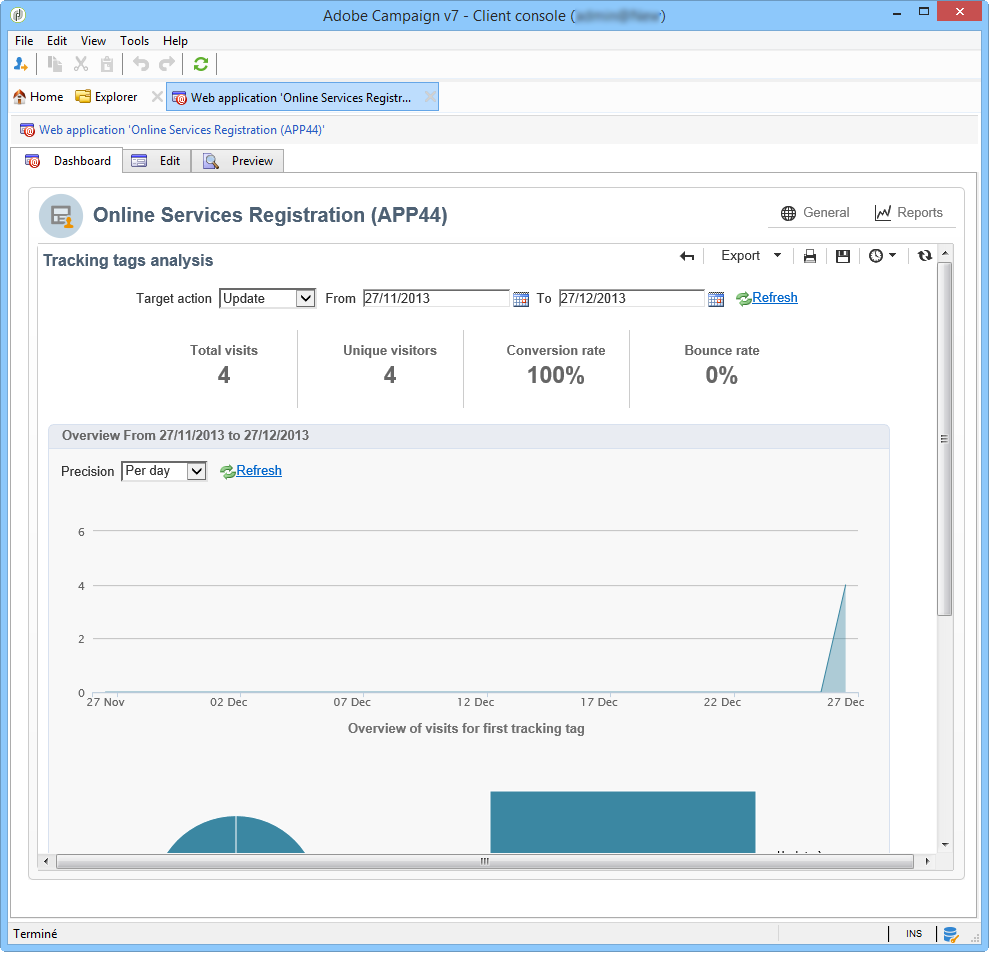Open the To date calendar picker
Viewport: 1007px width, 975px height.
(x=715, y=299)
